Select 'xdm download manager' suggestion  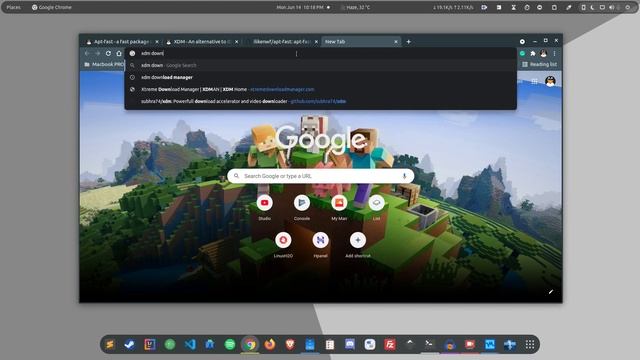320,77
